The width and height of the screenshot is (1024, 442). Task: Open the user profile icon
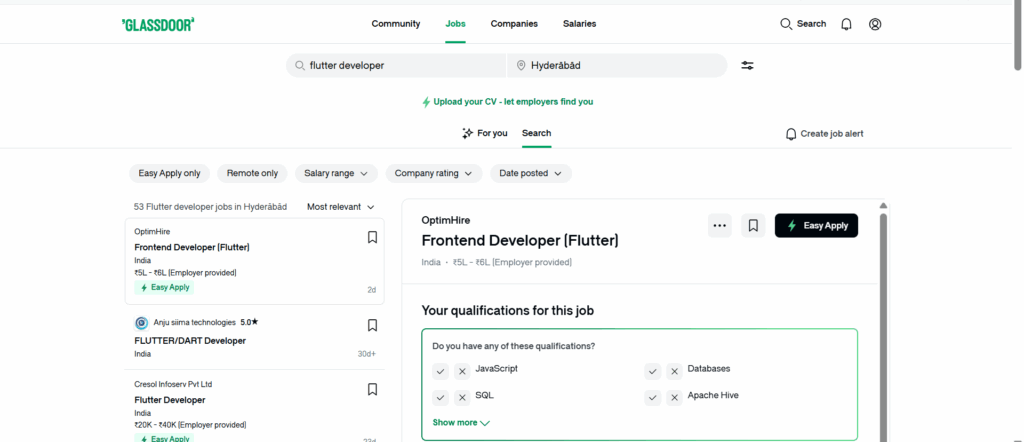(875, 24)
